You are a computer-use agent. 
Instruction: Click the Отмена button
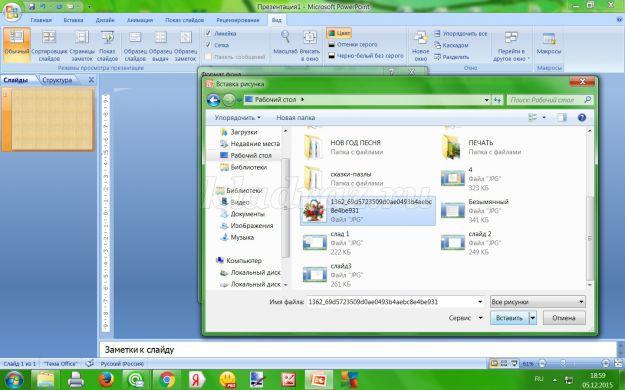coord(564,318)
